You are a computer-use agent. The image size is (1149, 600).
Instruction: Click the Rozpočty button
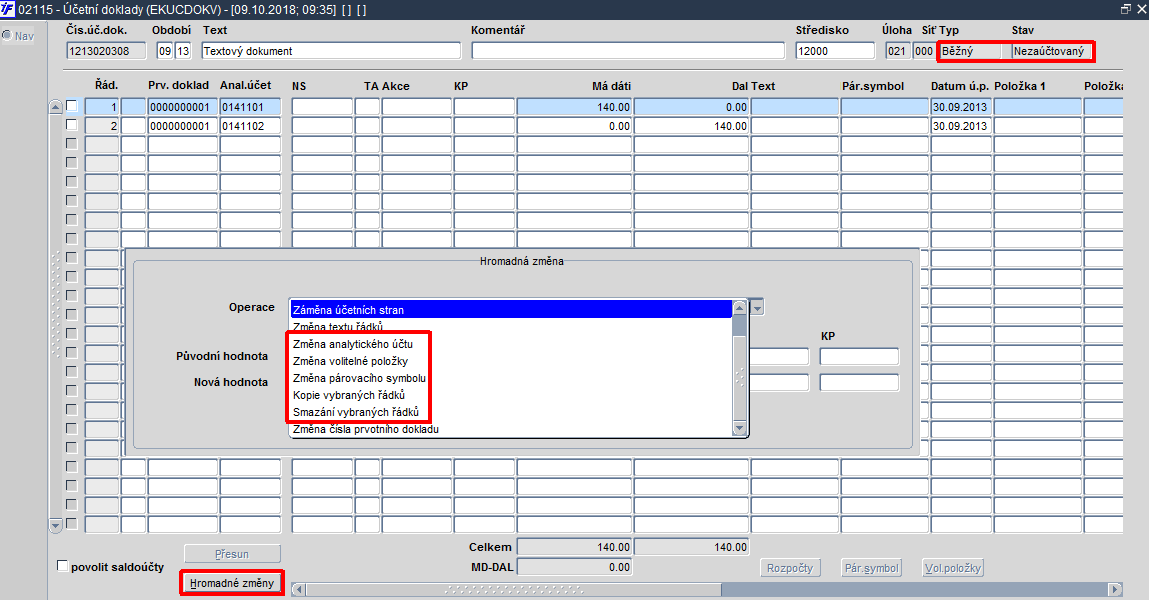point(790,568)
